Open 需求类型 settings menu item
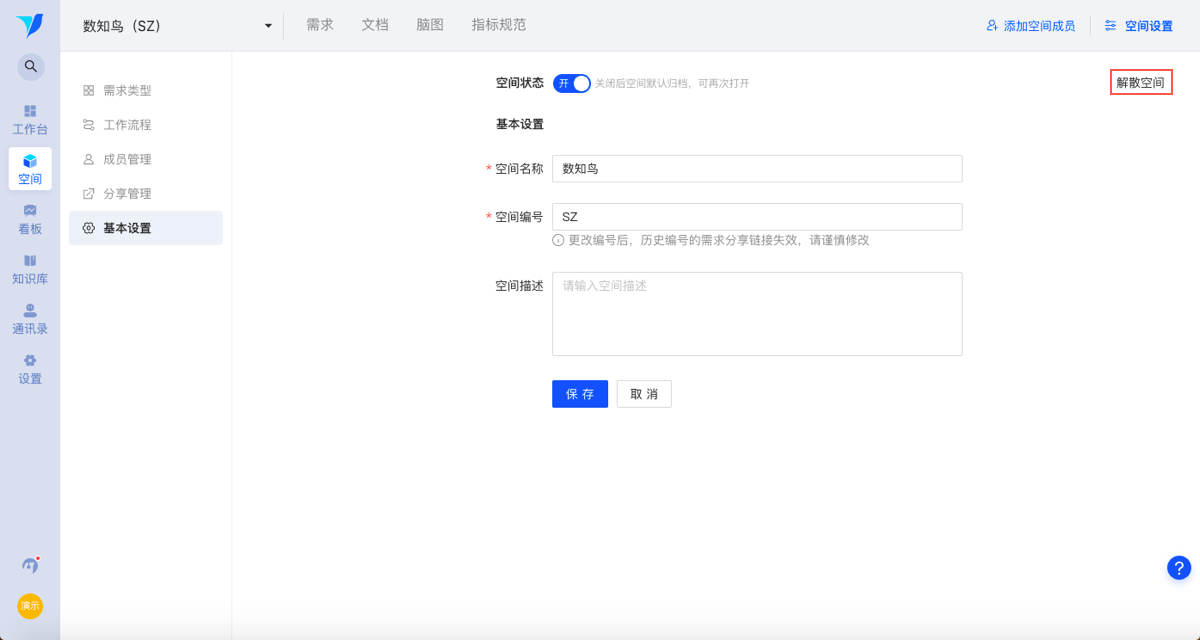1200x640 pixels. (x=146, y=90)
